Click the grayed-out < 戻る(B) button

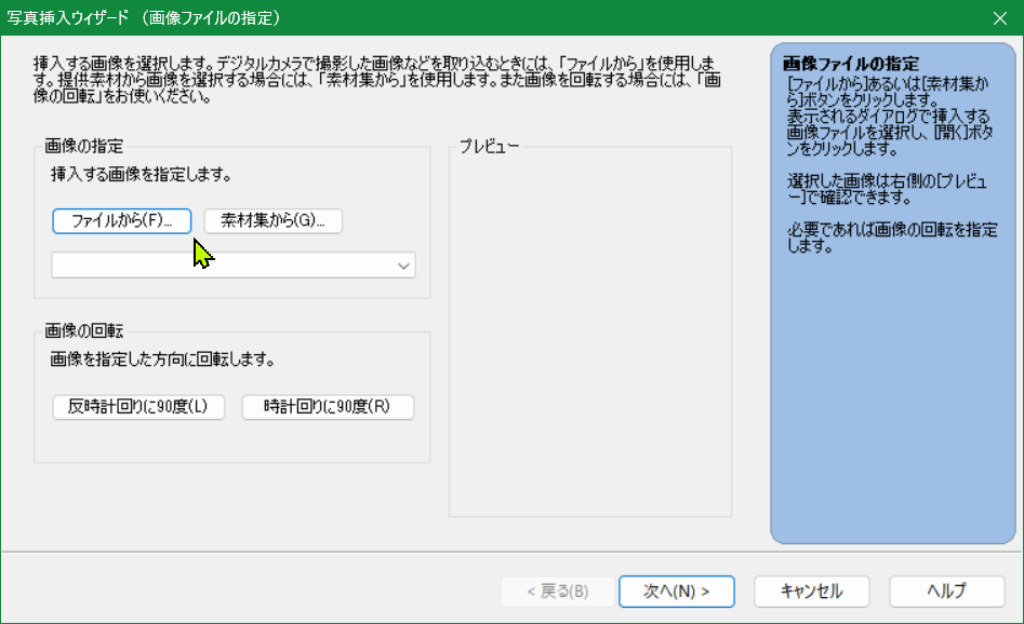(557, 591)
